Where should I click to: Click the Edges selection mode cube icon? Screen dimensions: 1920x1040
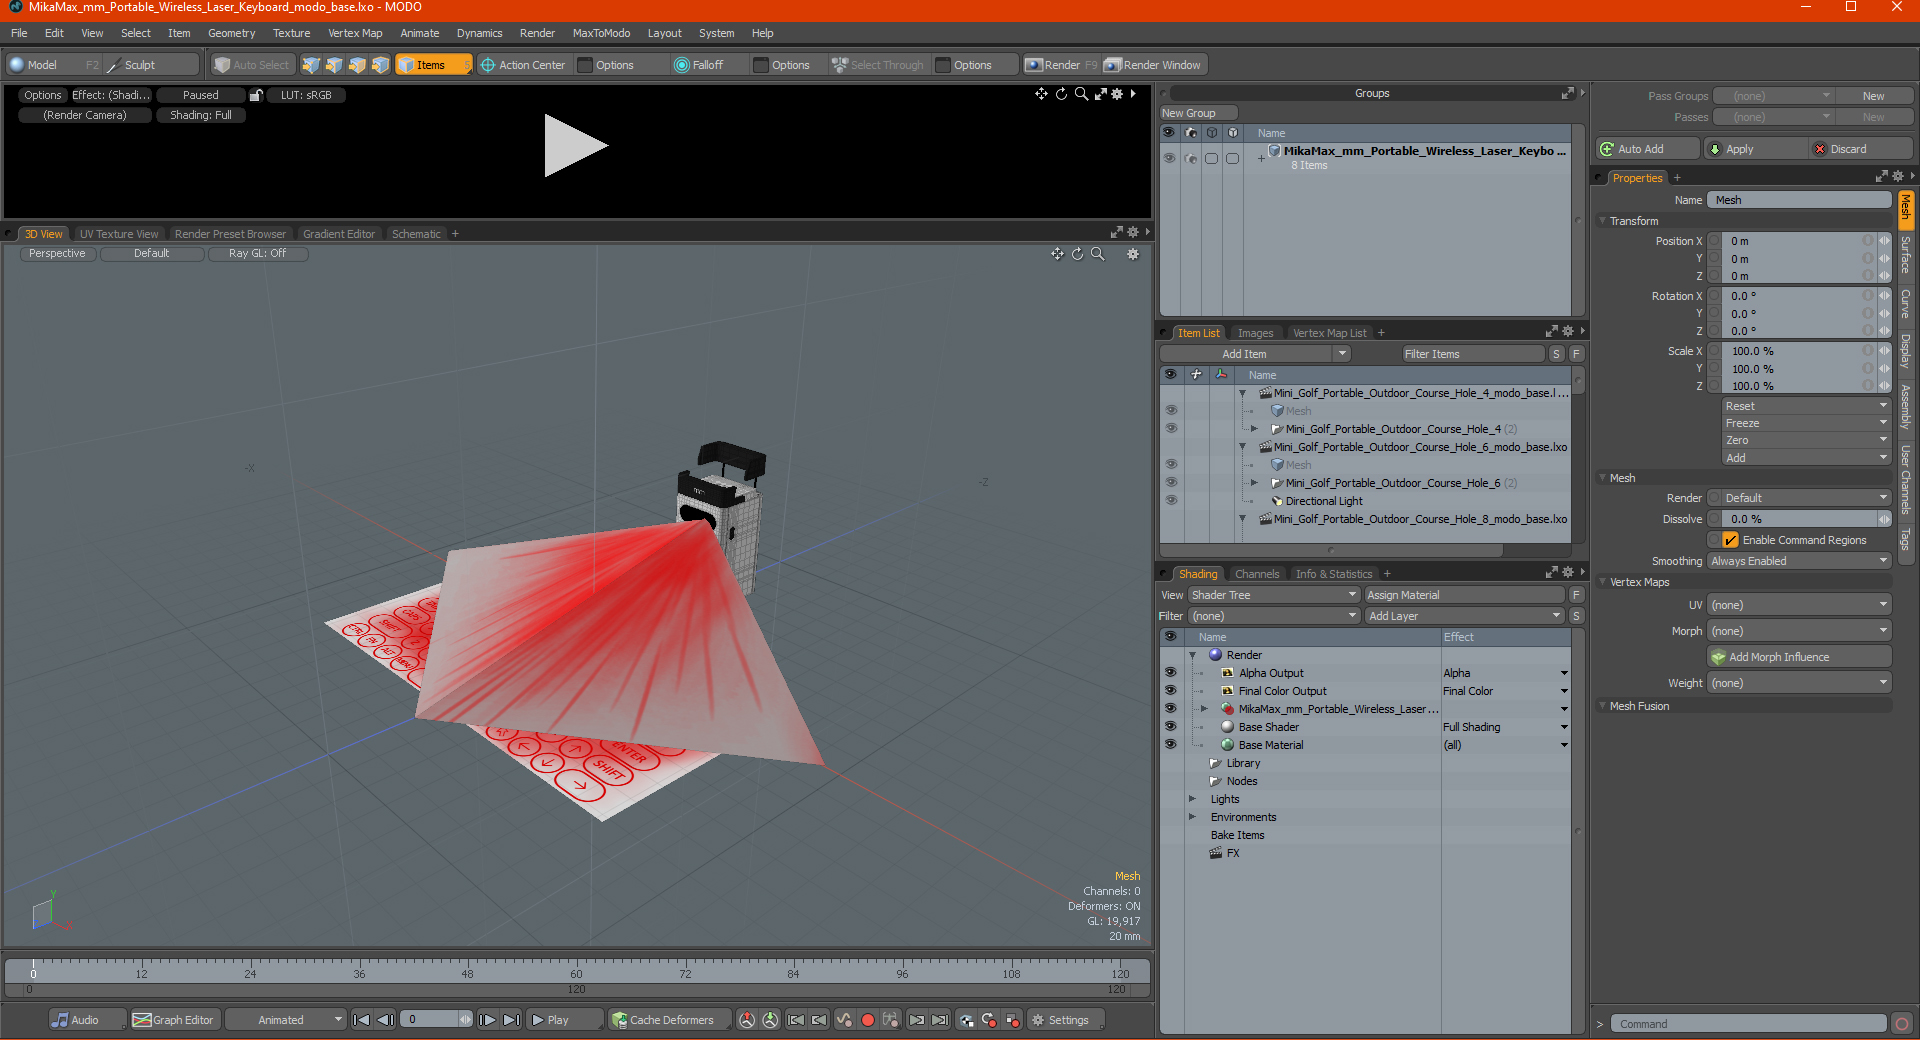coord(334,65)
